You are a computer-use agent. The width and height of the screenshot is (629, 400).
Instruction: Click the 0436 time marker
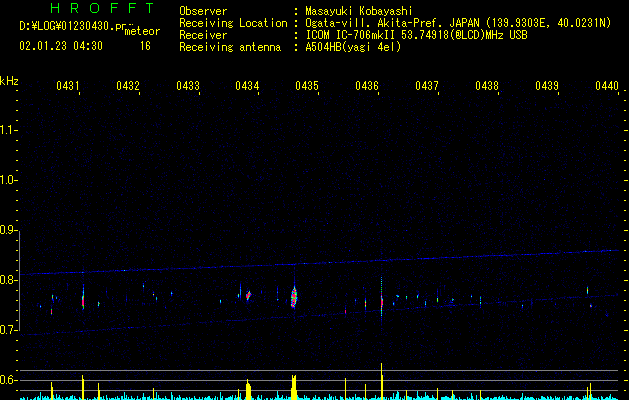(367, 85)
